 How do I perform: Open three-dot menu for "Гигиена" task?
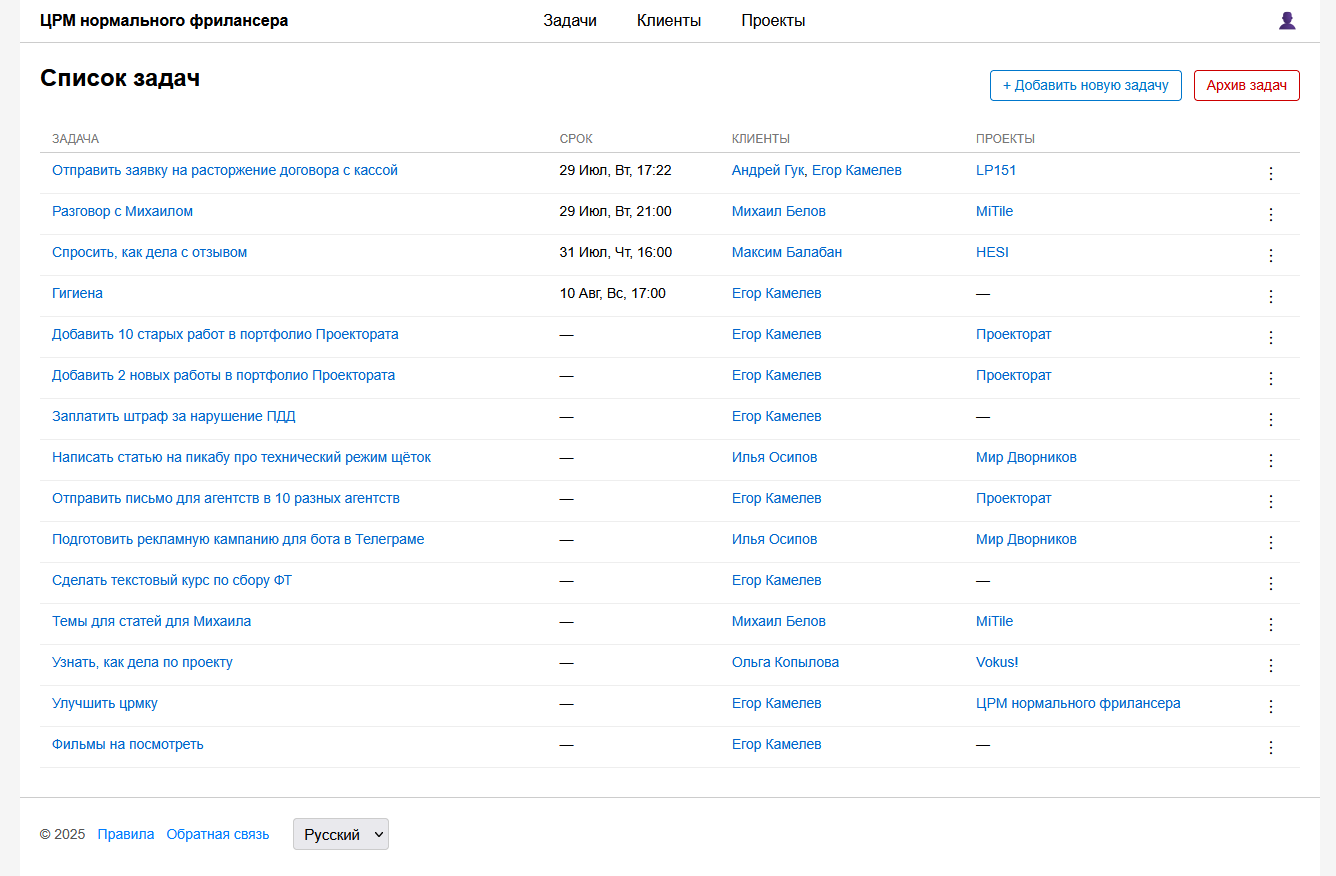[x=1271, y=296]
